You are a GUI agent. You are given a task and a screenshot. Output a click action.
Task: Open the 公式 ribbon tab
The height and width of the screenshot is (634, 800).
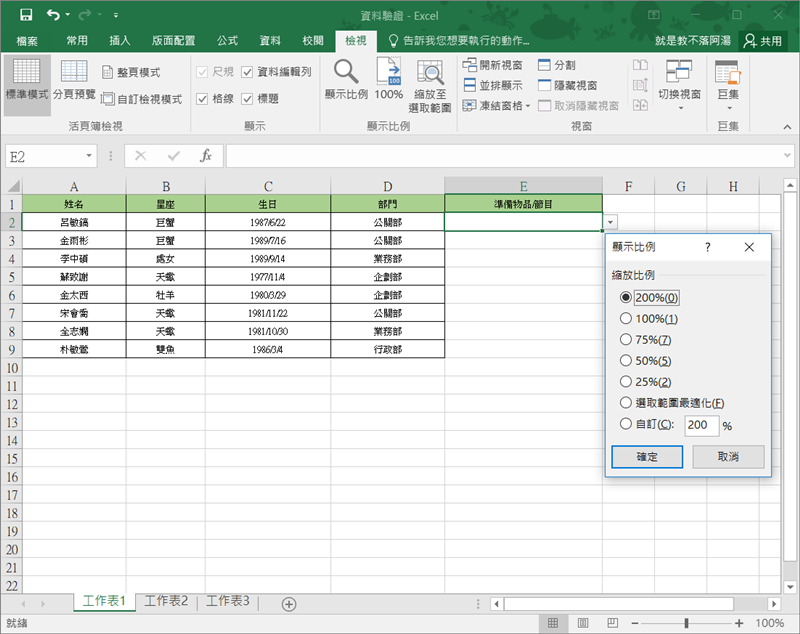(x=227, y=41)
